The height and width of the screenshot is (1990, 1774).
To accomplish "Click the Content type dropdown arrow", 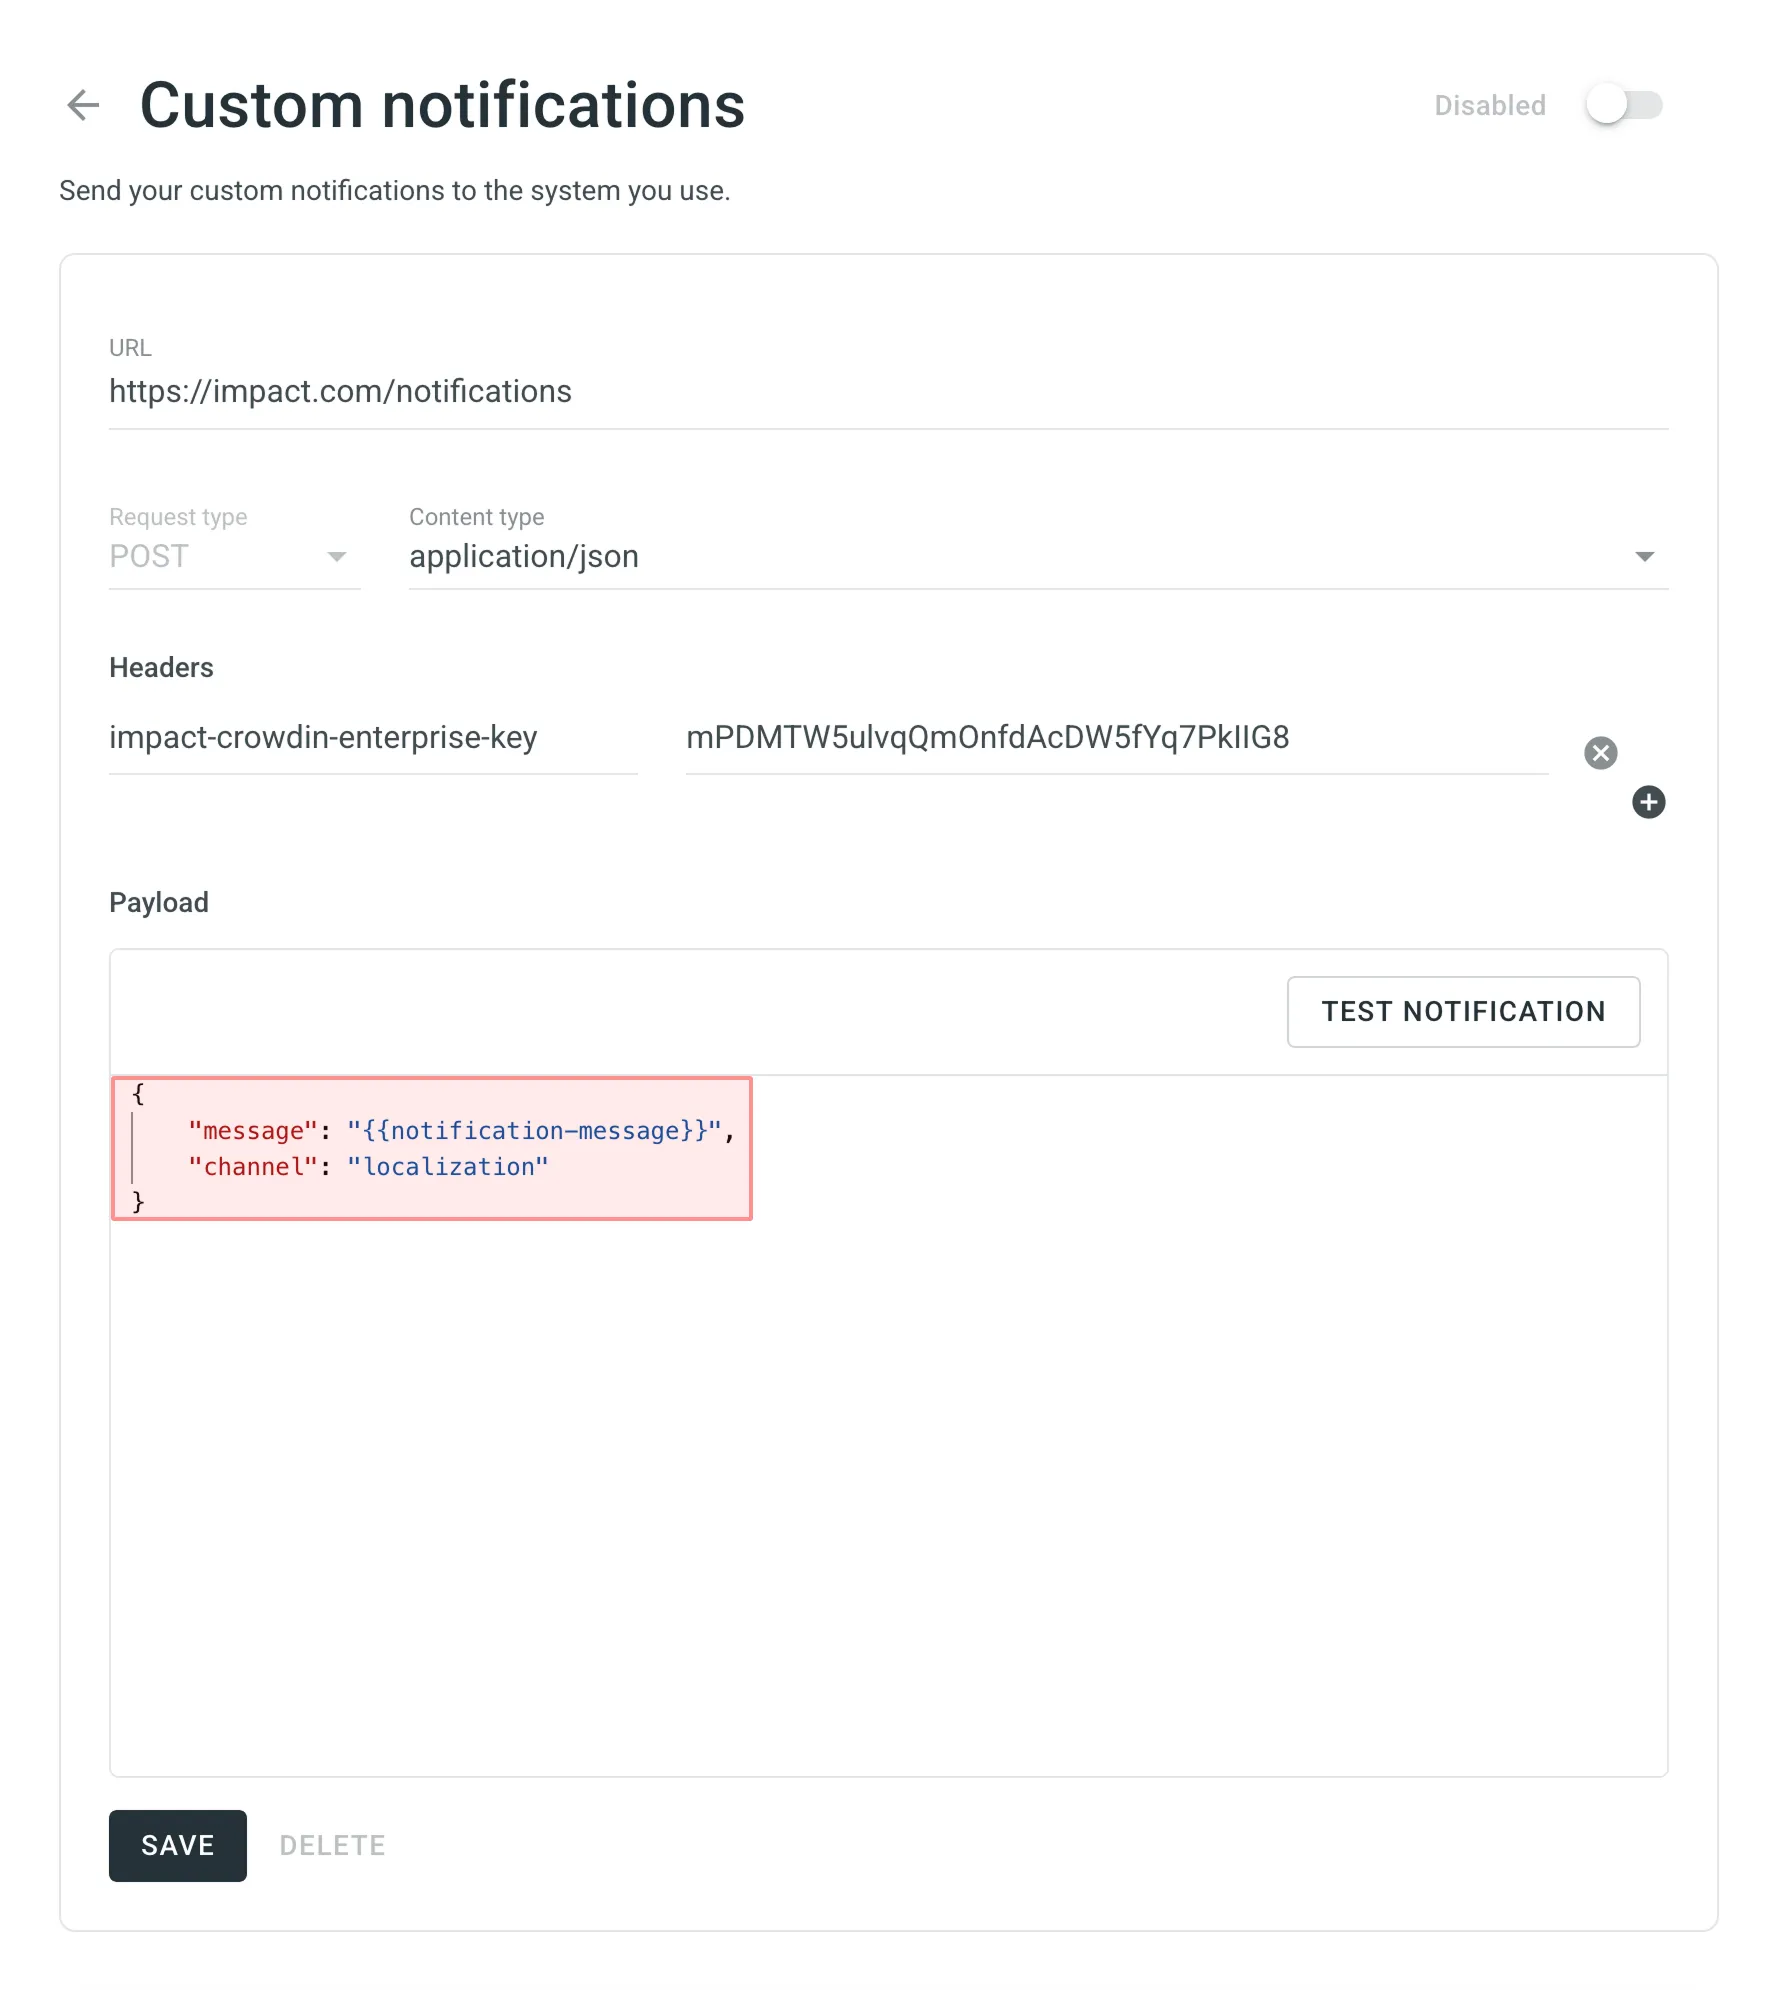I will point(1644,557).
